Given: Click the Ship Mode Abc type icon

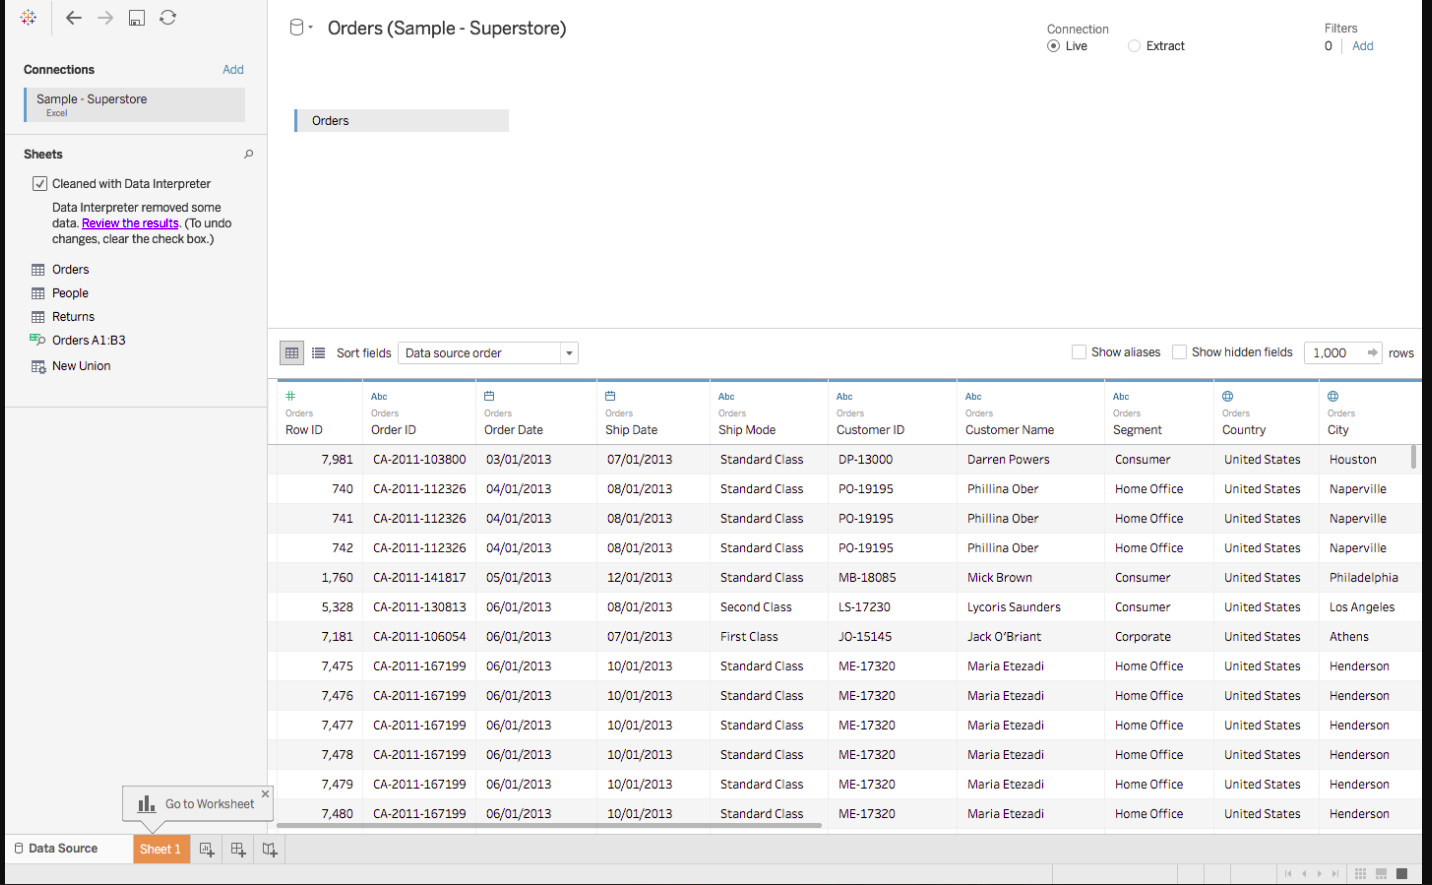Looking at the screenshot, I should pos(726,397).
